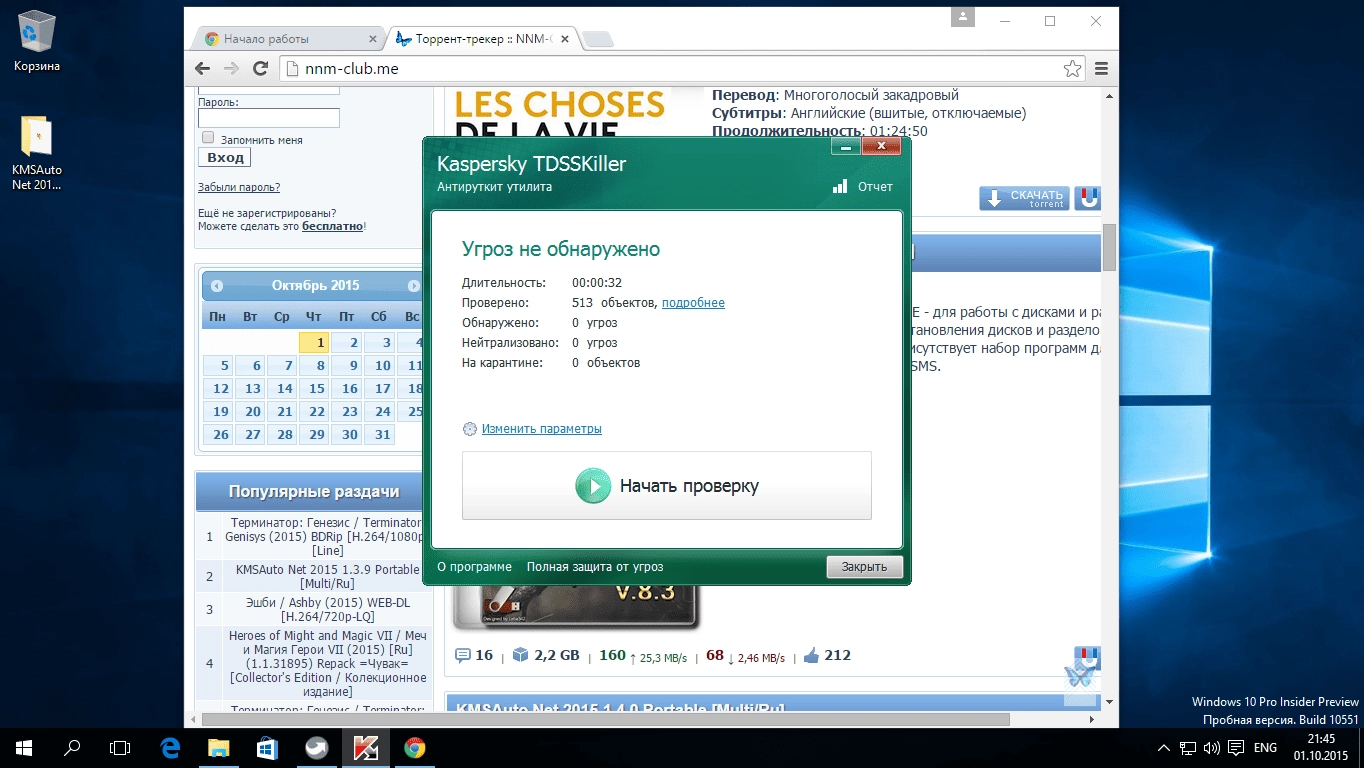Bookmark this page with star icon
The width and height of the screenshot is (1364, 768).
click(1072, 68)
